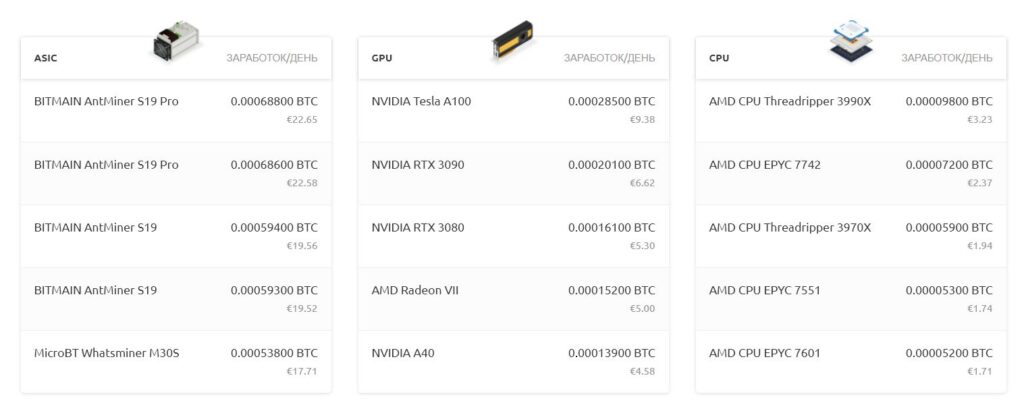Select the CPU table header label

[x=719, y=58]
